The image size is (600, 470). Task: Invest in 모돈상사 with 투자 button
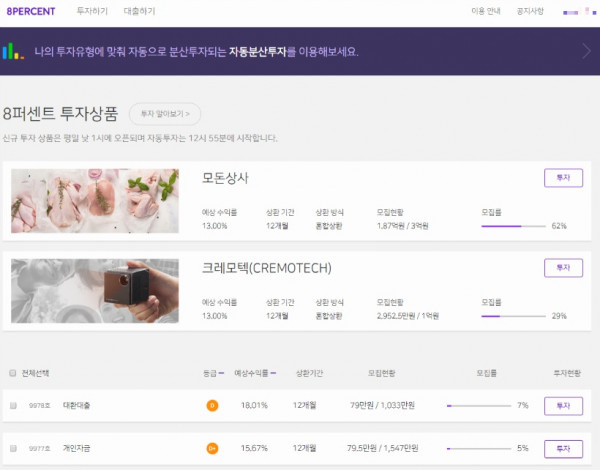pyautogui.click(x=563, y=178)
